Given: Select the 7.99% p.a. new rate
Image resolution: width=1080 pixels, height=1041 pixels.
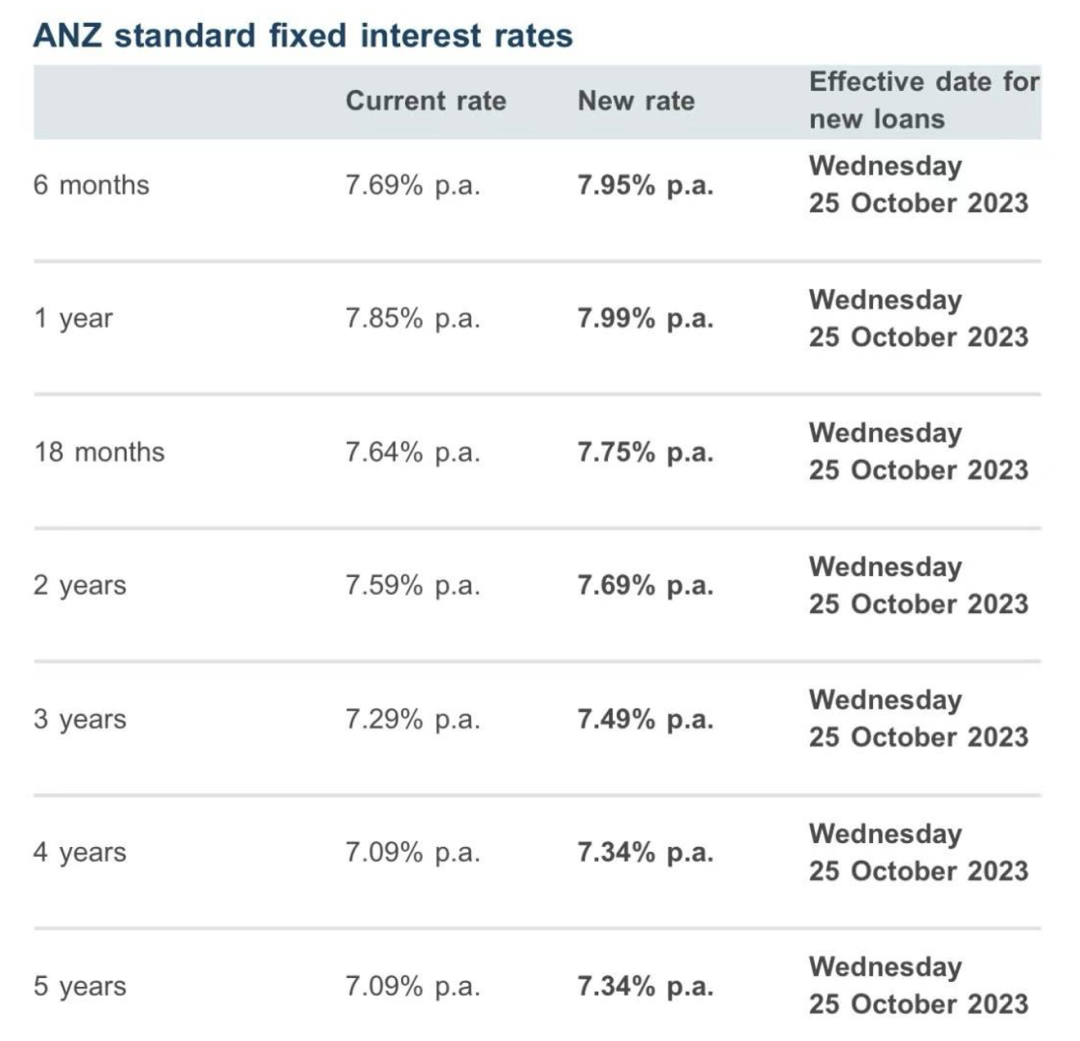Looking at the screenshot, I should [x=645, y=319].
